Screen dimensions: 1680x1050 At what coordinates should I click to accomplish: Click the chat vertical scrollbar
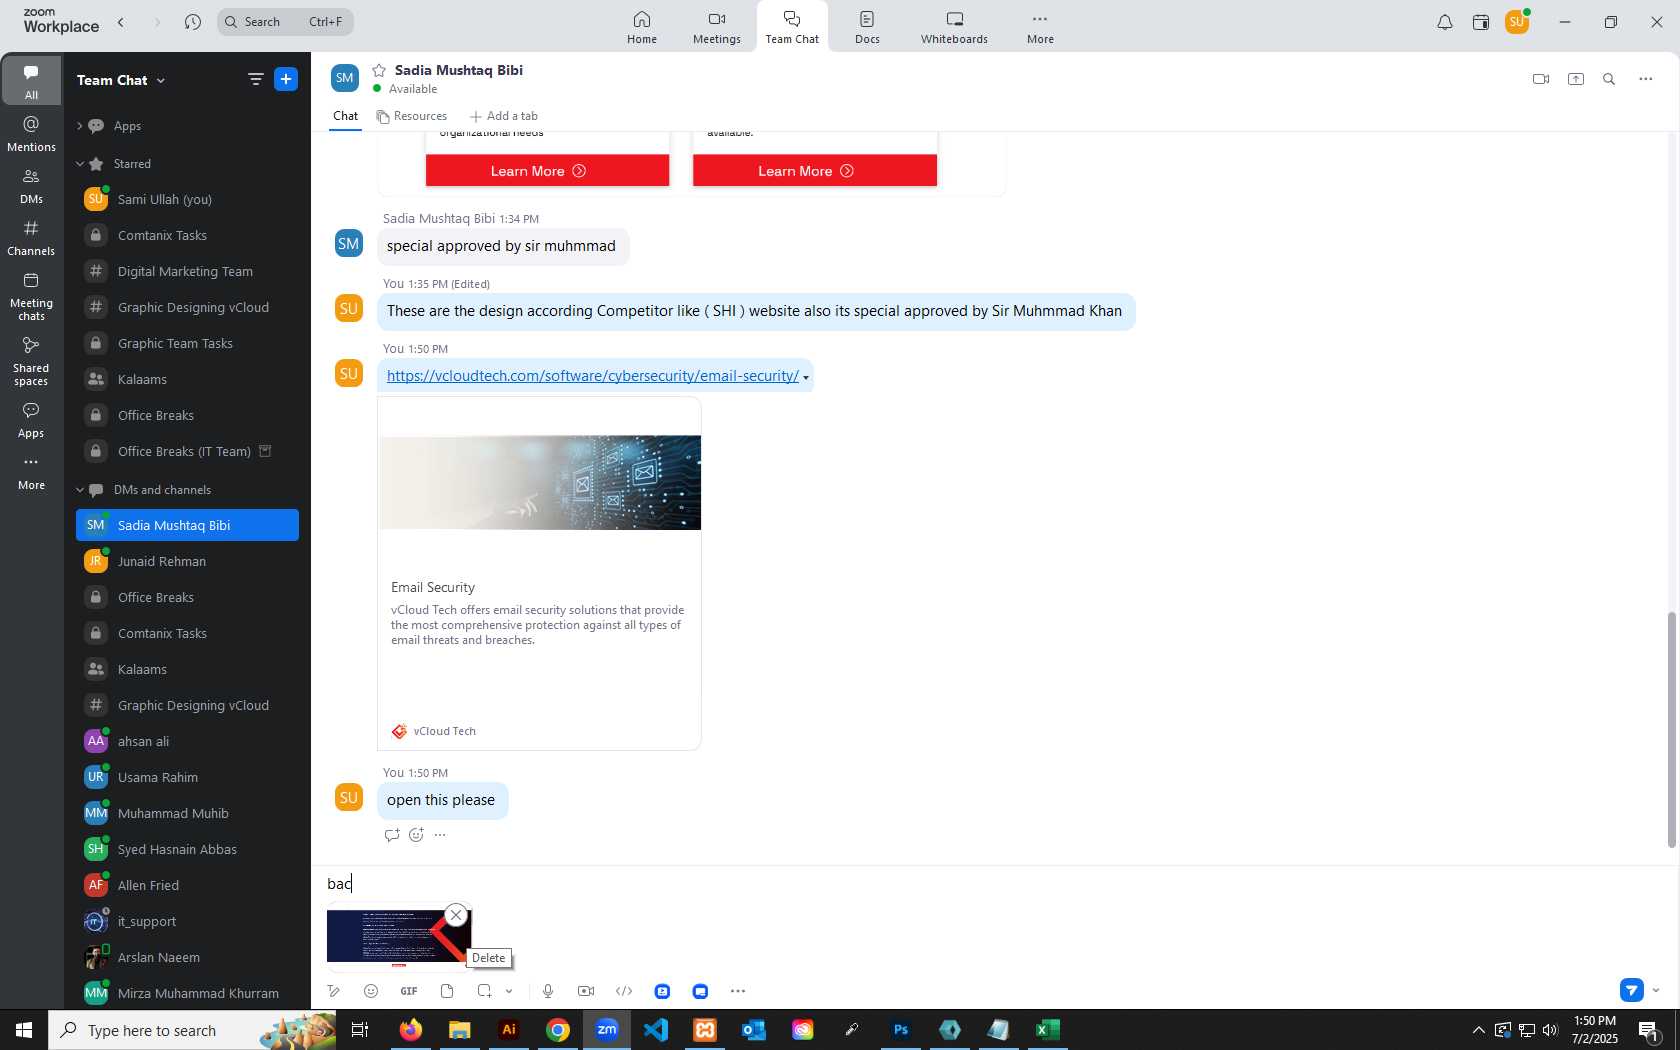coord(1671,730)
